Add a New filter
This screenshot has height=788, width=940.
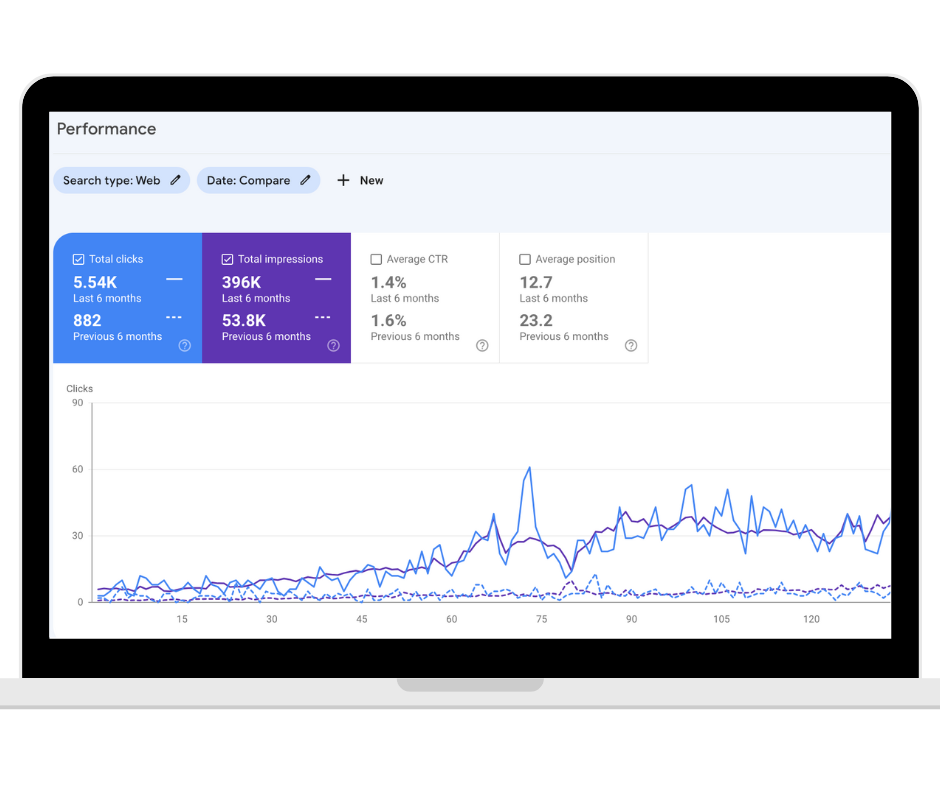[x=360, y=180]
